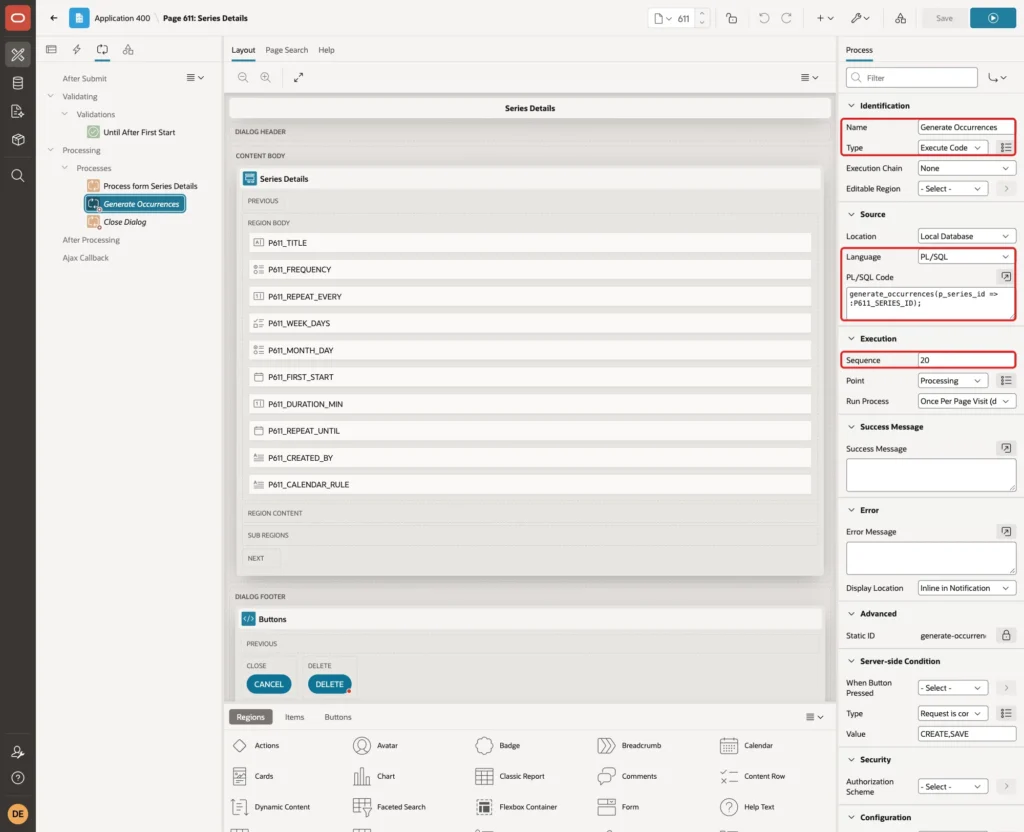Switch to the Dynamic Actions lightning tab
The width and height of the screenshot is (1024, 832).
coord(76,50)
